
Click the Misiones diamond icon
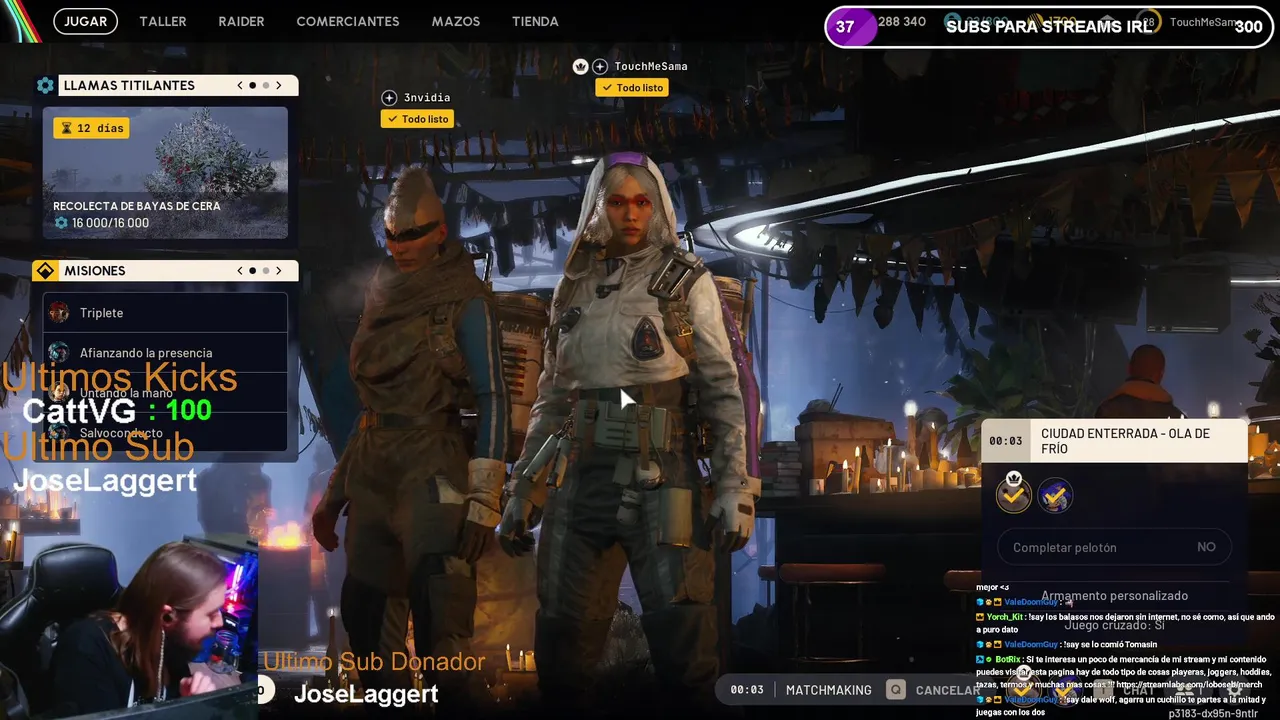pos(45,271)
